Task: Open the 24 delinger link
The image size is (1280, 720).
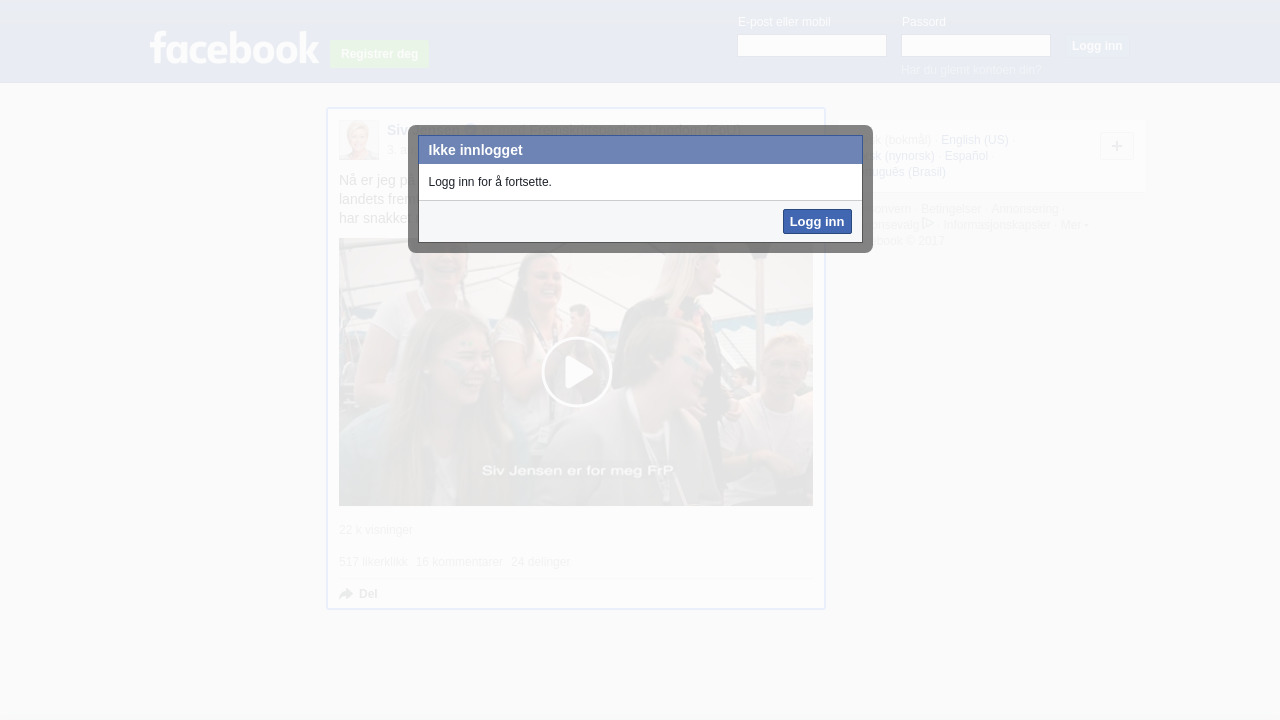Action: click(540, 562)
